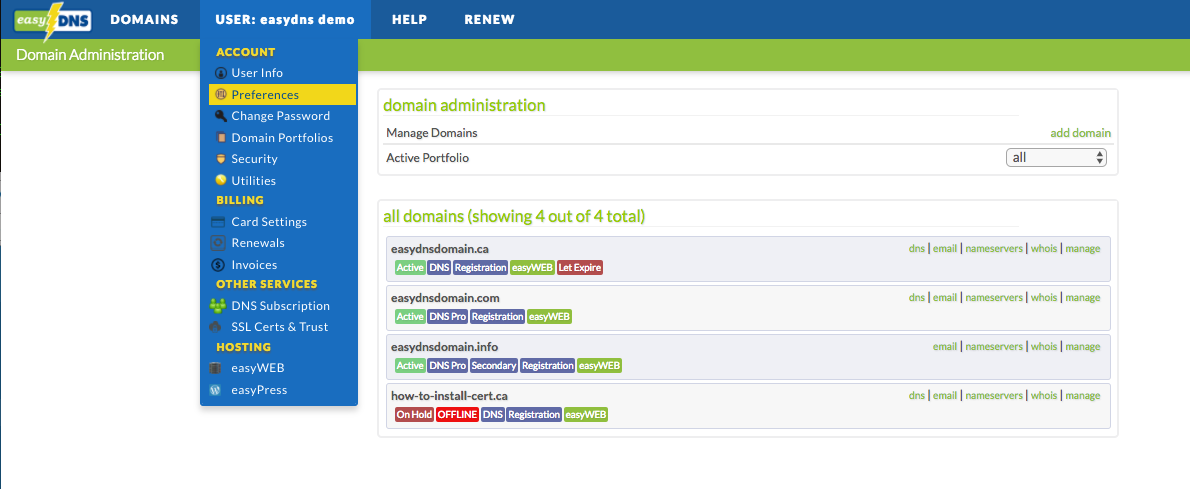The height and width of the screenshot is (489, 1190).
Task: Choose Preferences in the account menu
Action: click(282, 95)
